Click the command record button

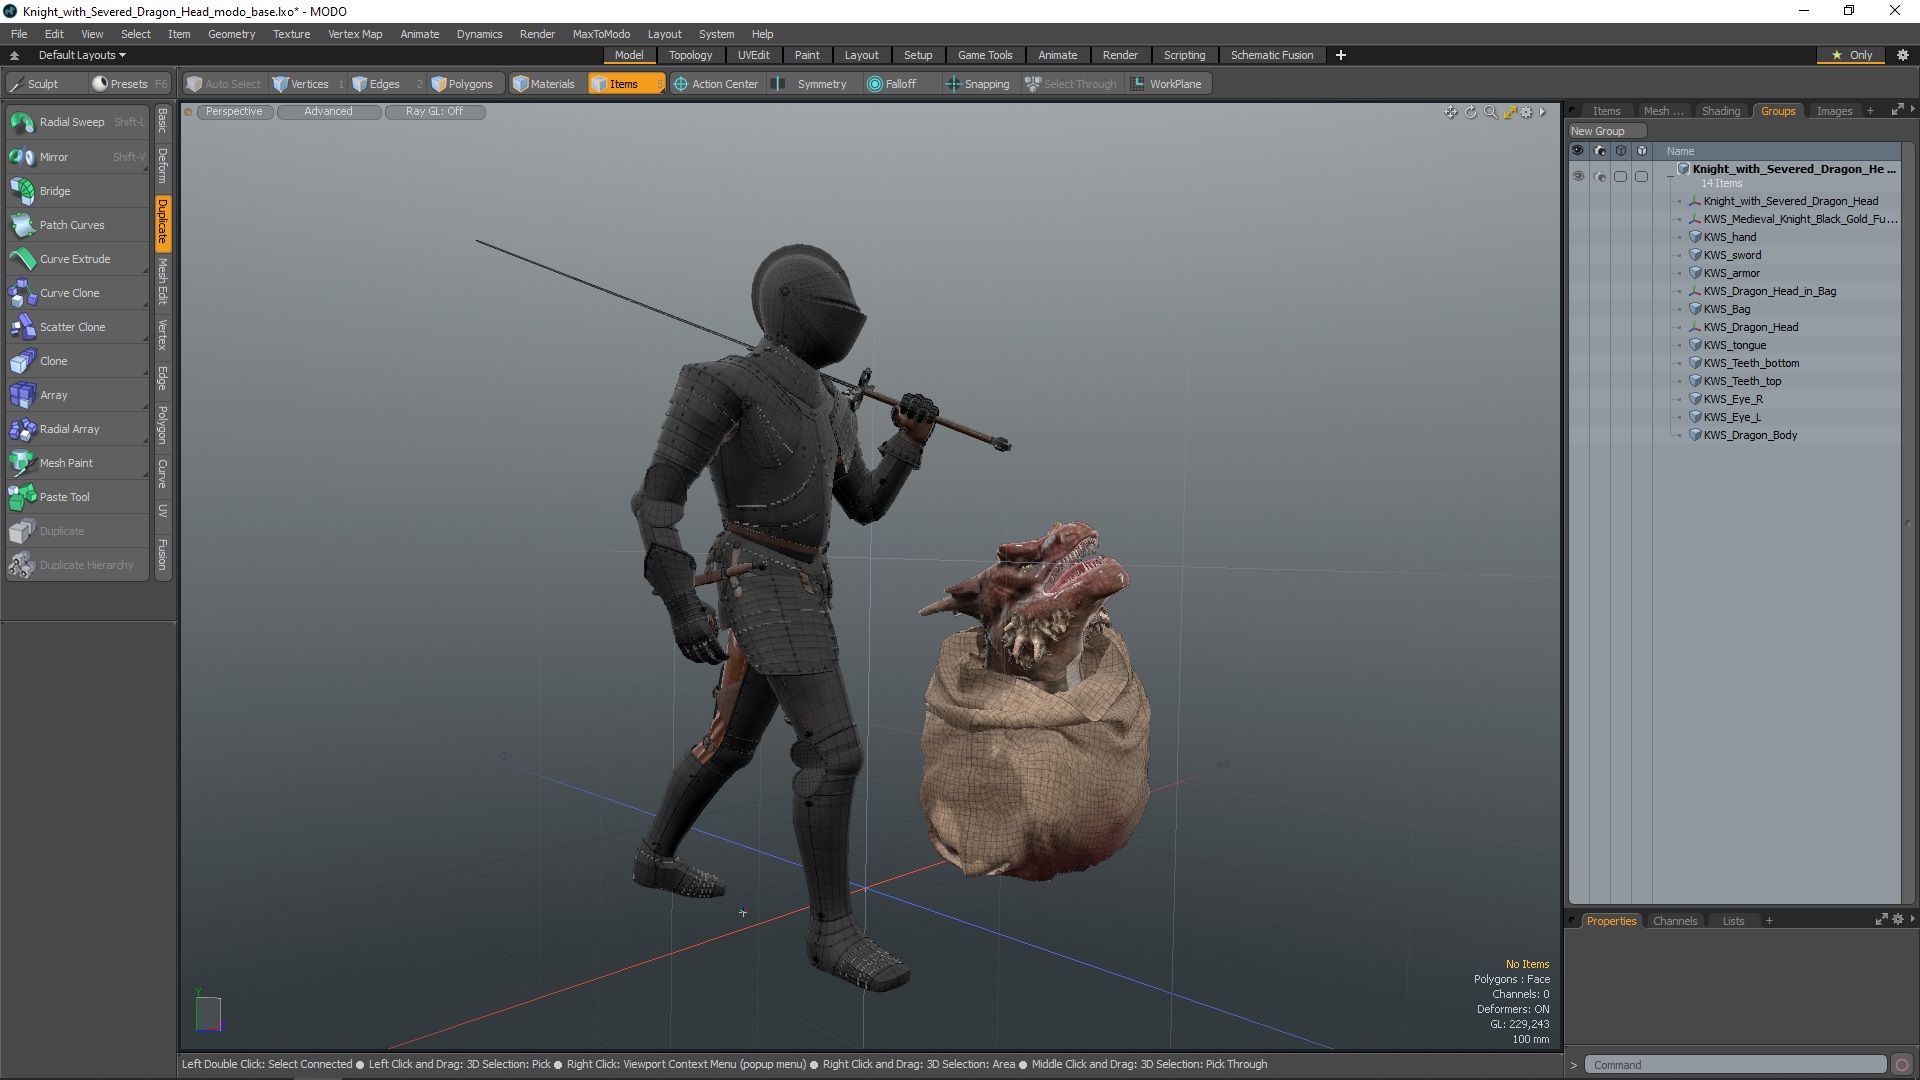[1902, 1065]
